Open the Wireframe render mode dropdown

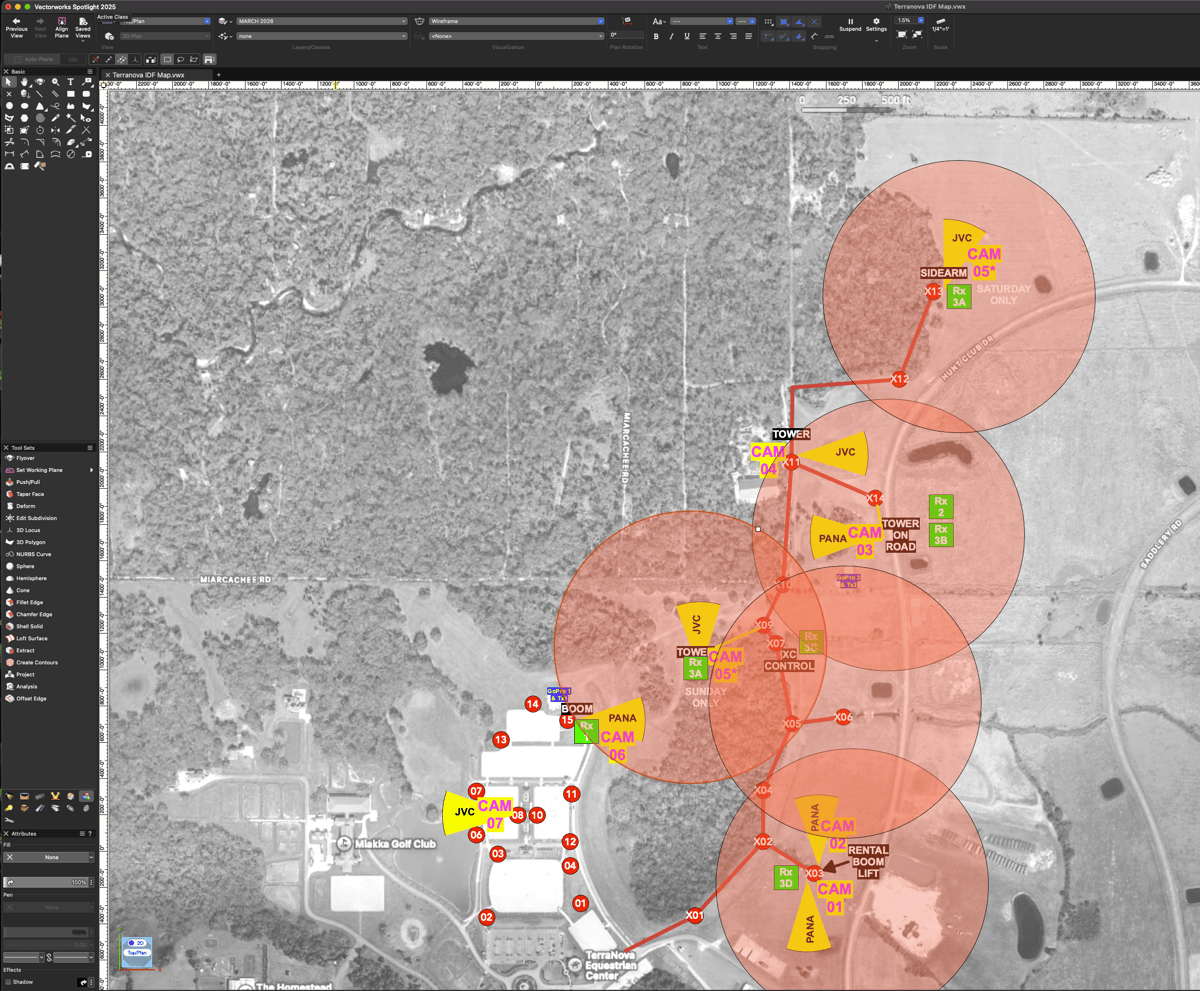coord(516,21)
